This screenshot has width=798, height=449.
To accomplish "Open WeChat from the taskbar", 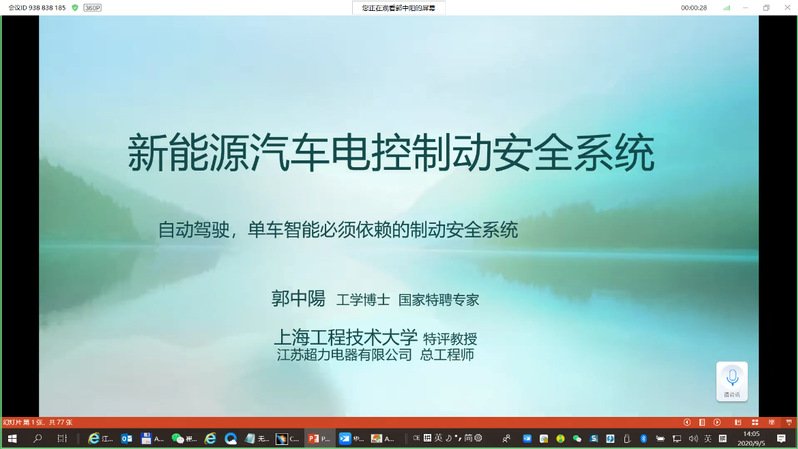I will [x=181, y=438].
